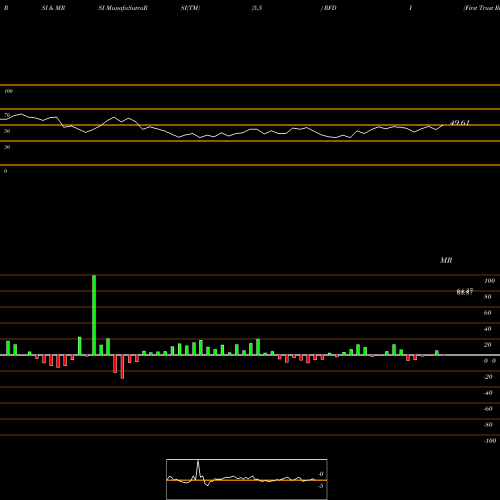Click the -20 label on the MR axis
Screen dimensions: 500x500
click(488, 377)
